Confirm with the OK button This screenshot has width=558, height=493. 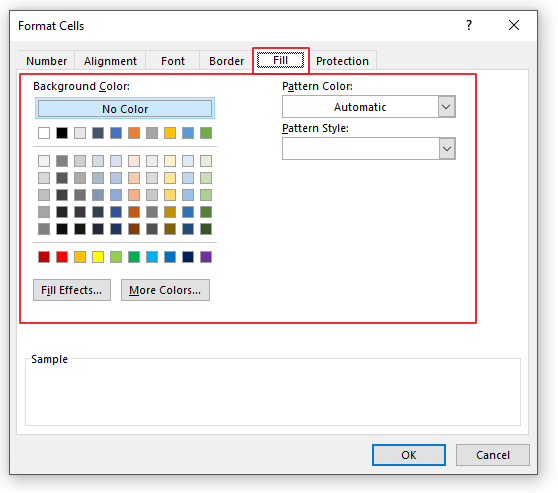(409, 455)
